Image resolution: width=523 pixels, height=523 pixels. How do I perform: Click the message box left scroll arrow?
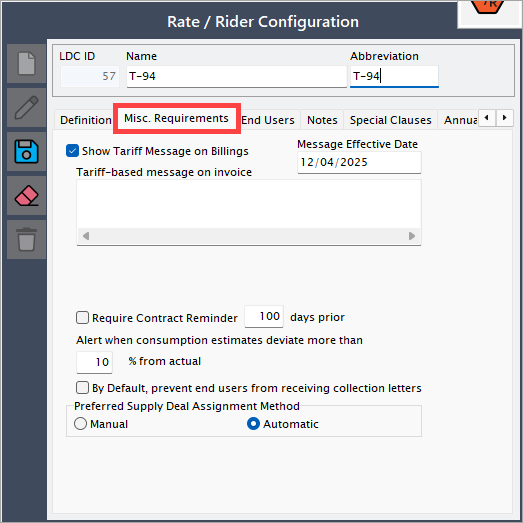86,236
